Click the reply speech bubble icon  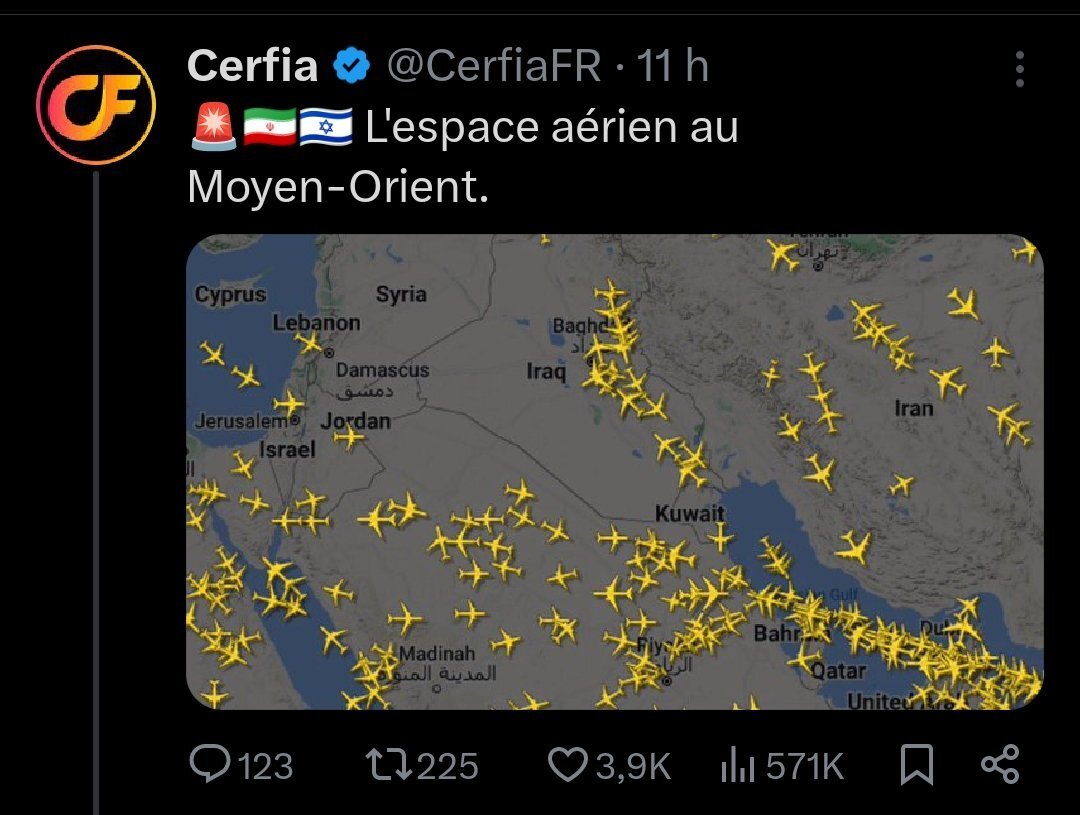[x=209, y=765]
